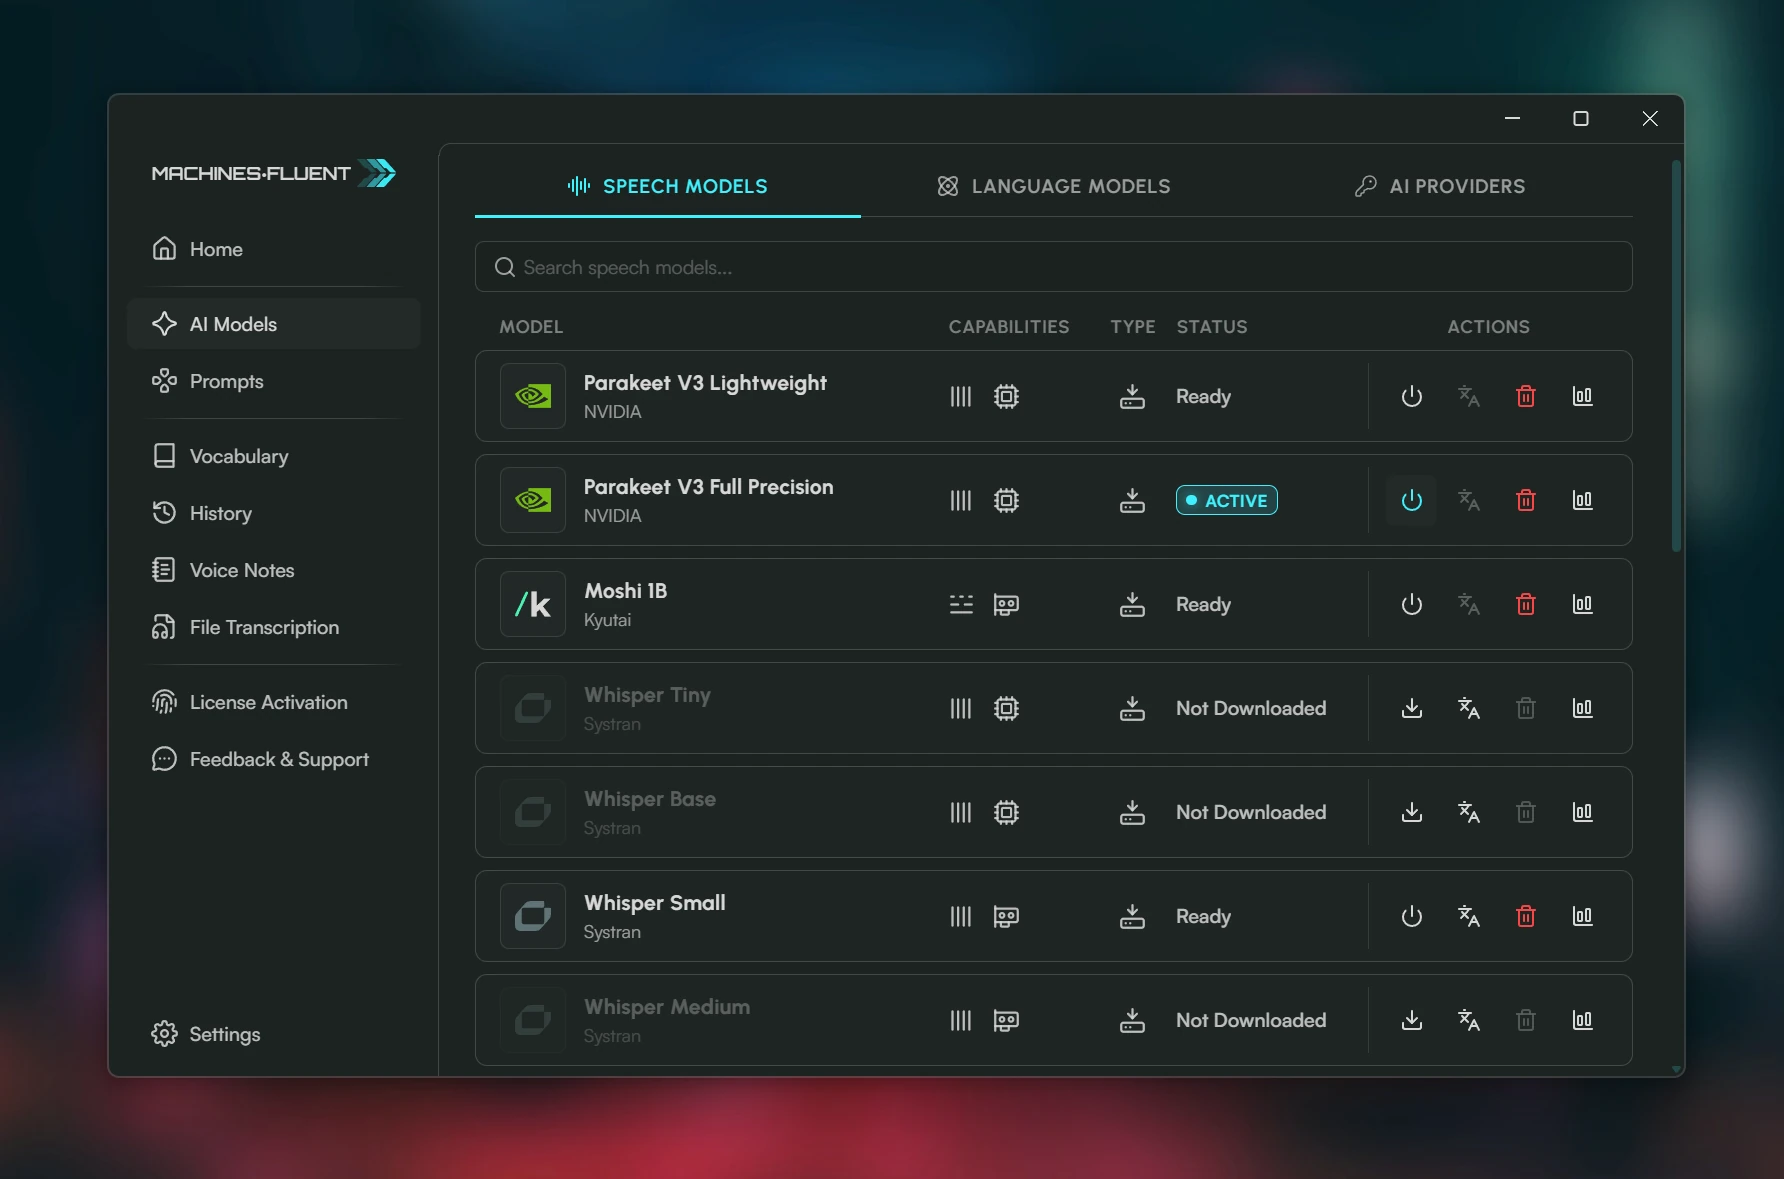
Task: Click 'Not Downloaded' status of Whisper Base
Action: tap(1251, 812)
